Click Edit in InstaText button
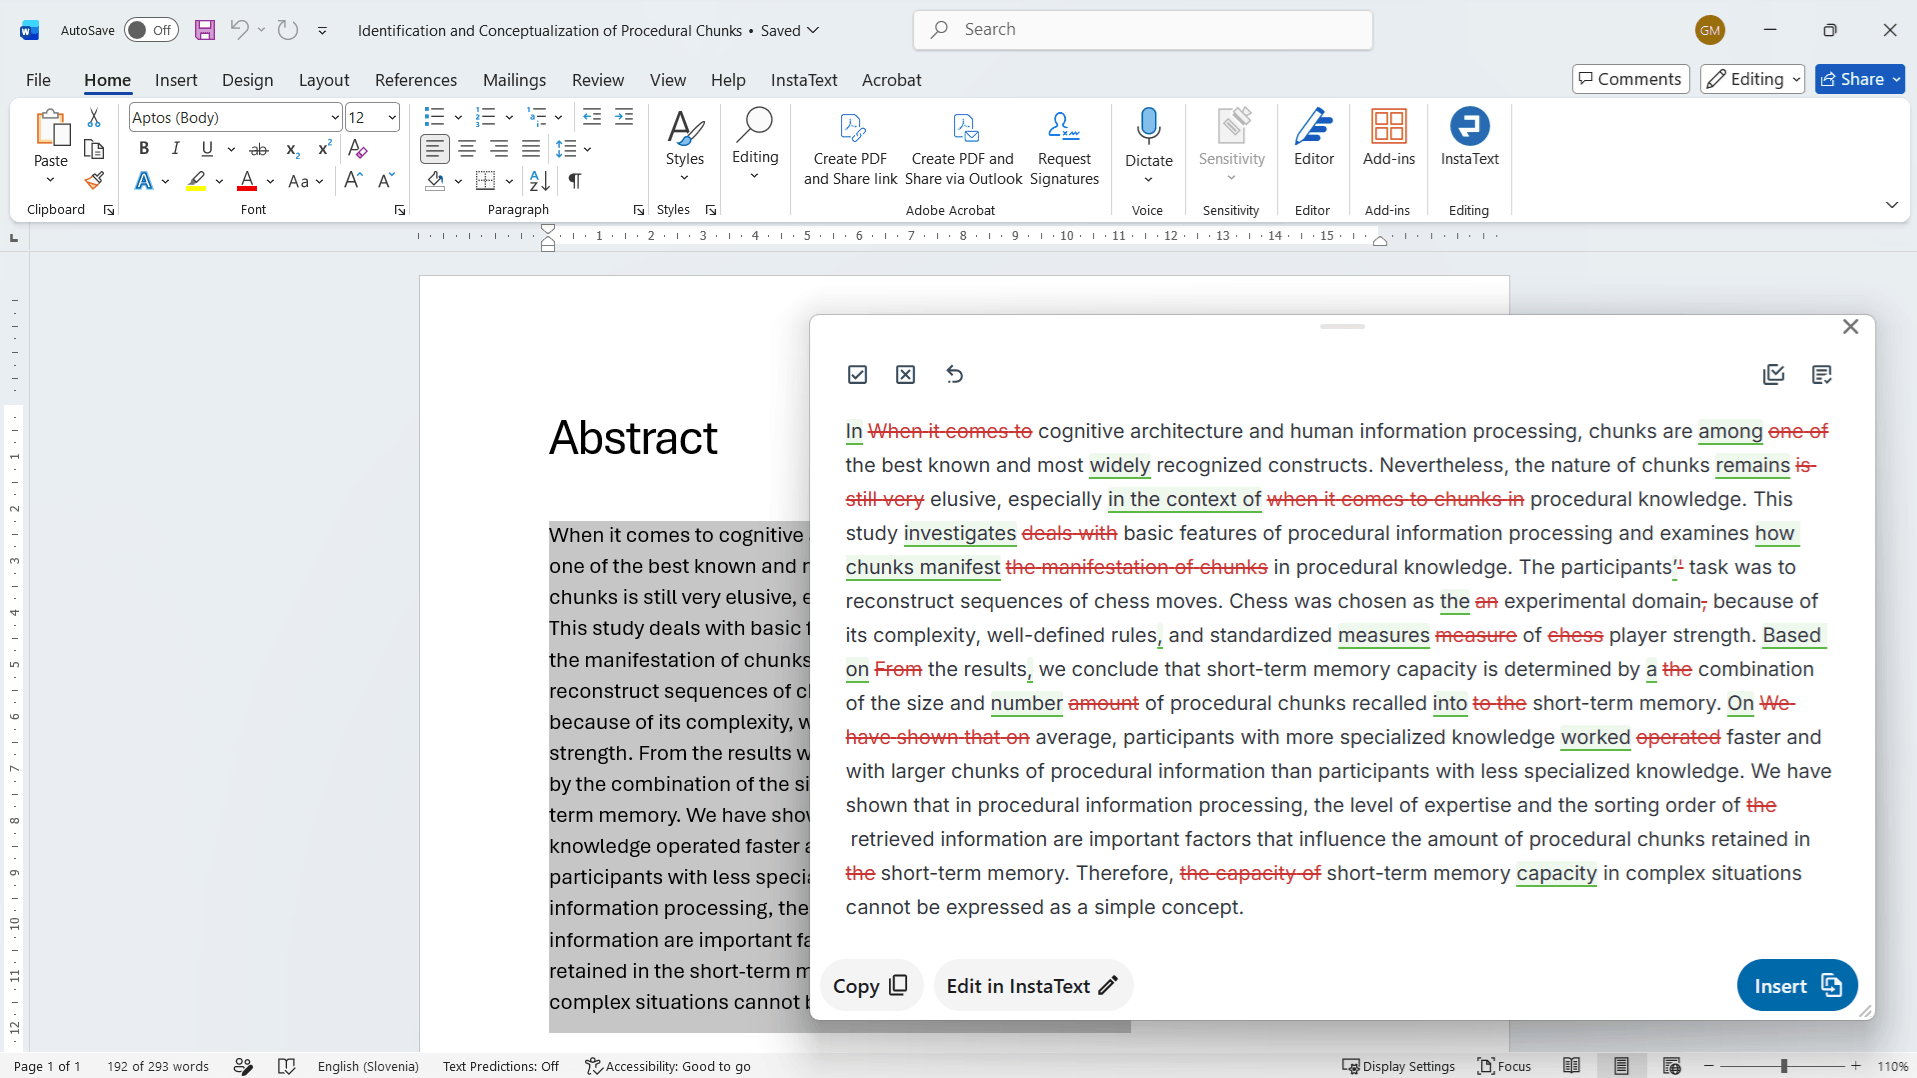Image resolution: width=1917 pixels, height=1078 pixels. 1033,986
